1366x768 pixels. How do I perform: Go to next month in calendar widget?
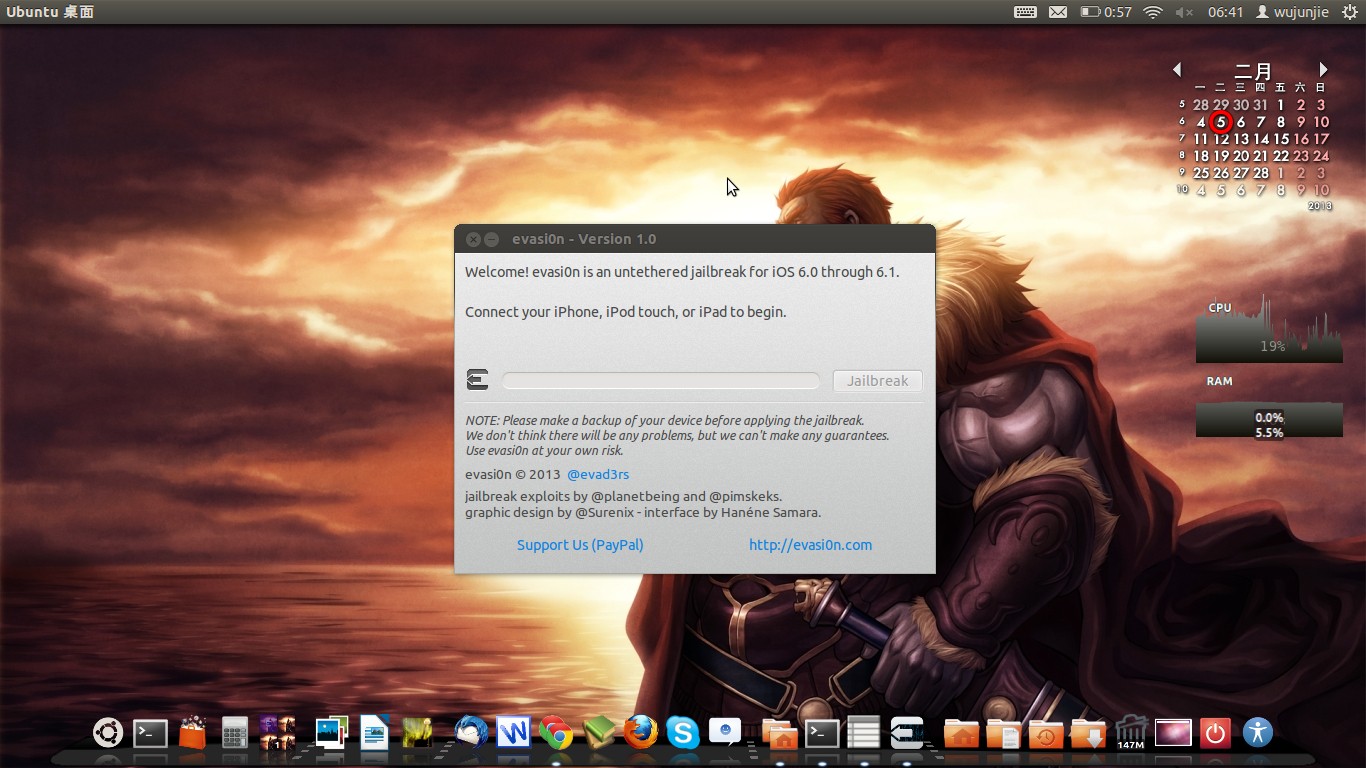1323,69
